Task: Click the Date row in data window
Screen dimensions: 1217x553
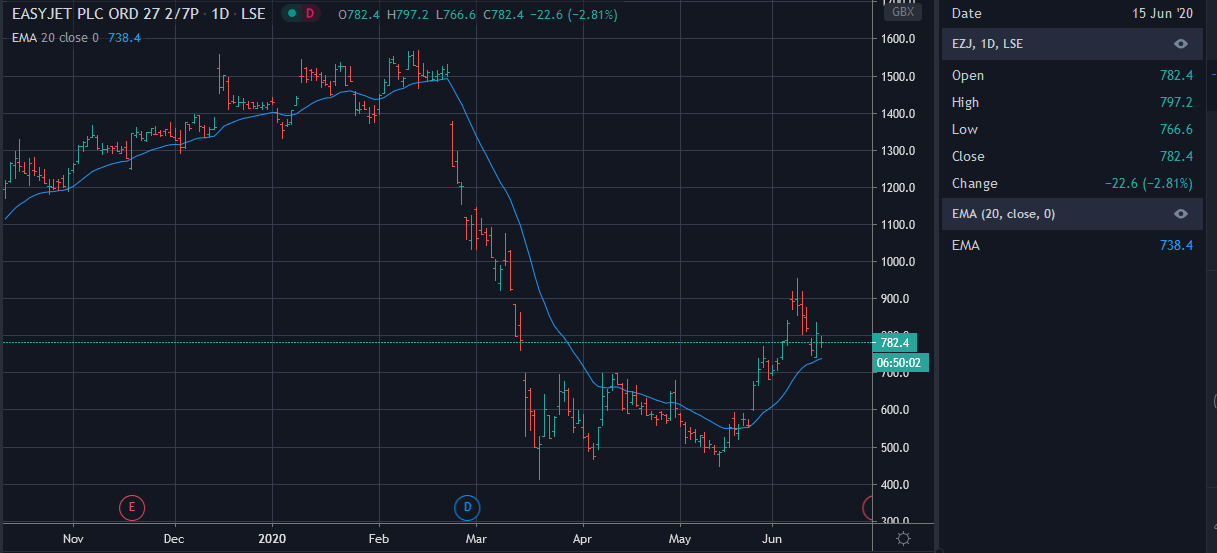Action: pyautogui.click(x=1073, y=13)
